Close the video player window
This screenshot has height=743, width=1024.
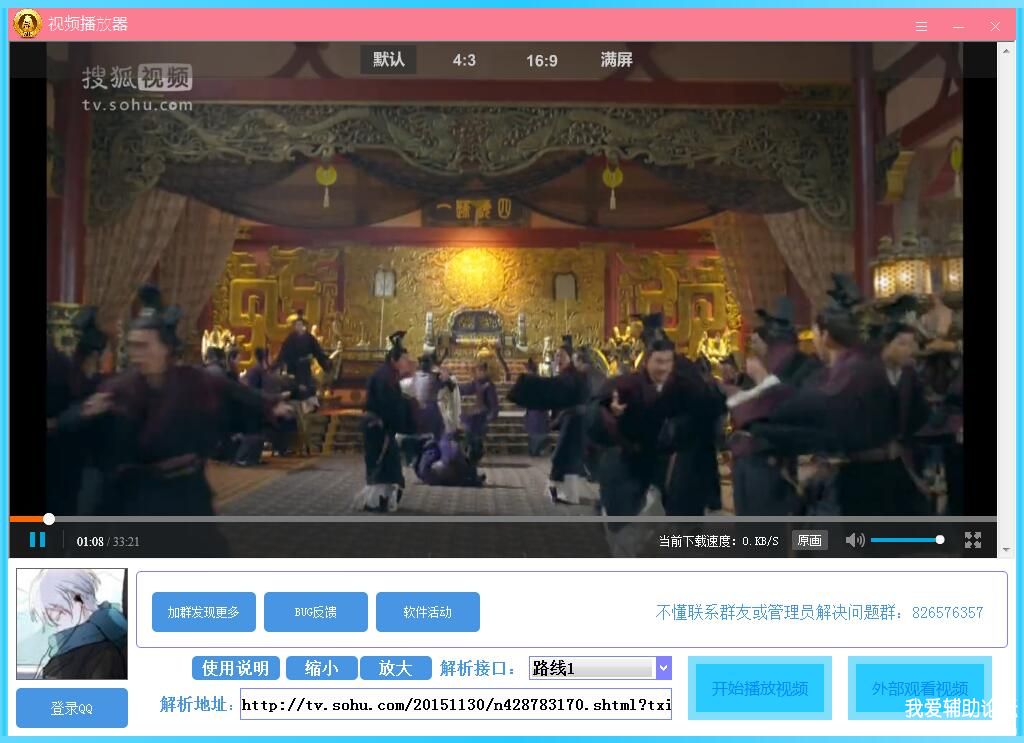(x=995, y=26)
